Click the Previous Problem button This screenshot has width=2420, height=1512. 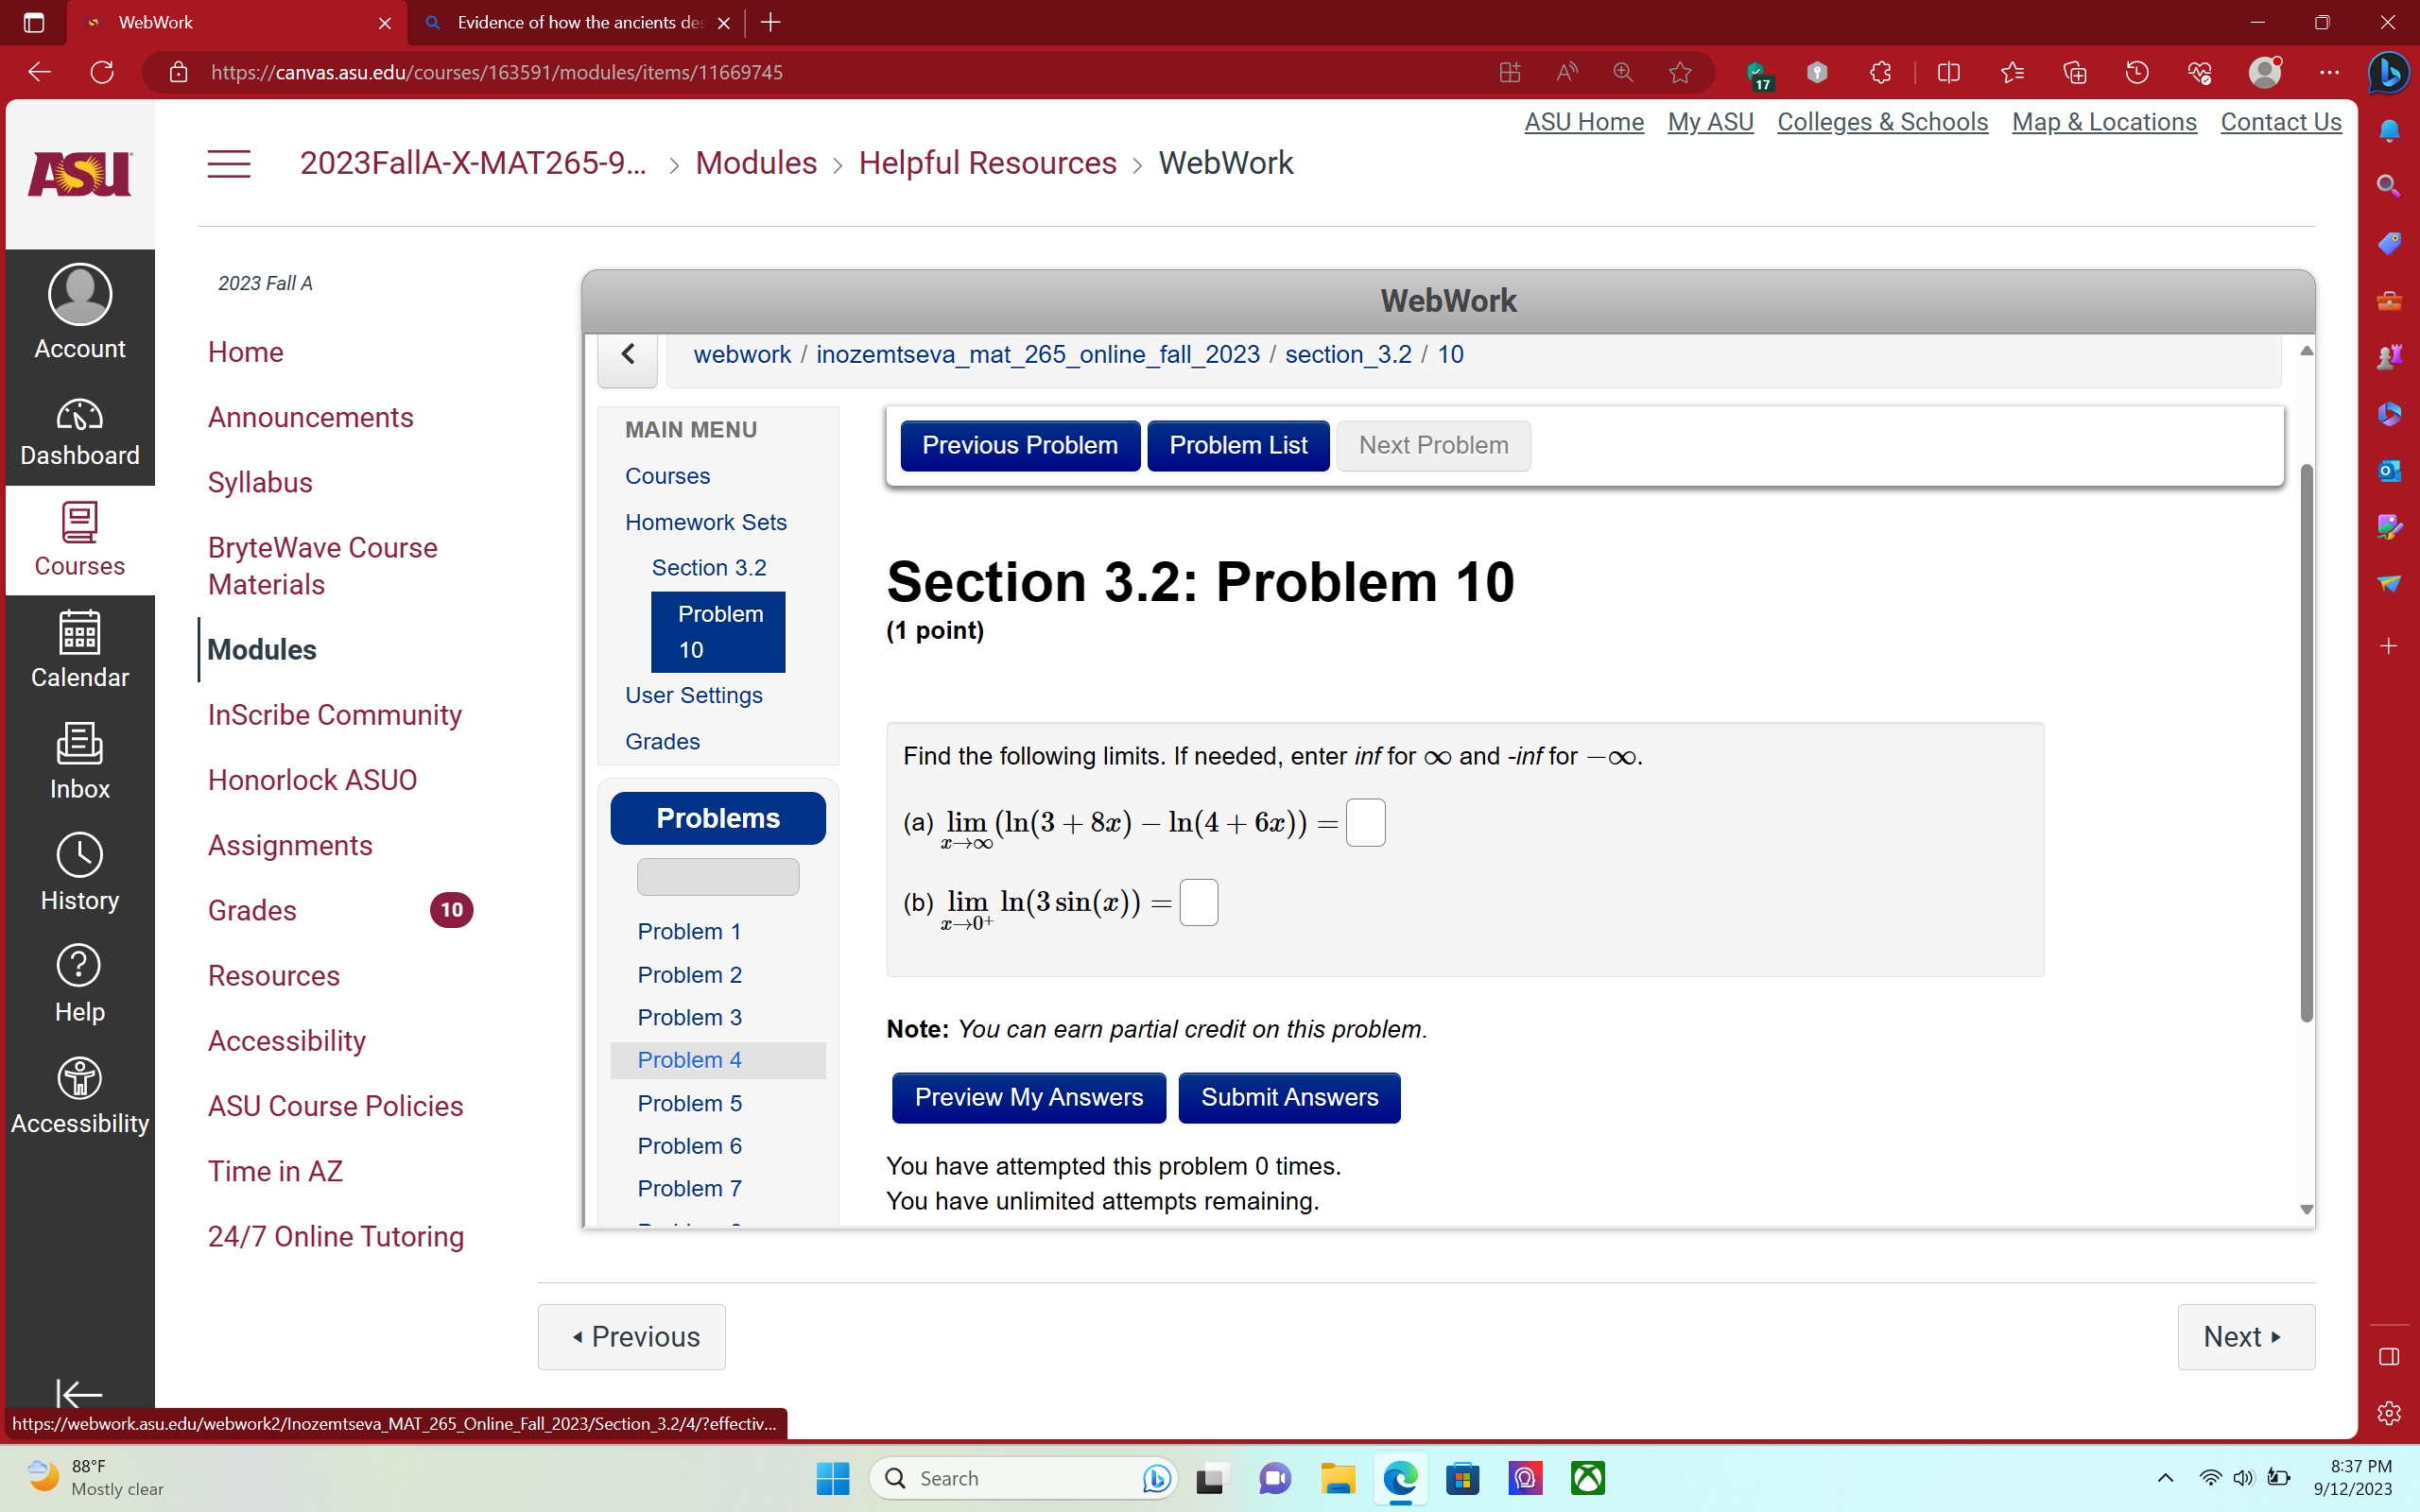1019,444
